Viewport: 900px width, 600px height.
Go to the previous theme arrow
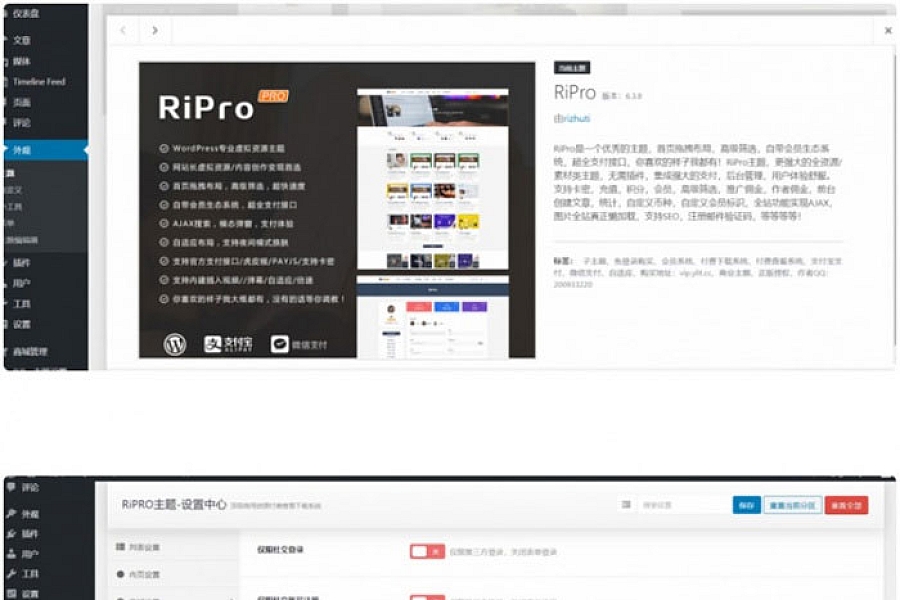(x=123, y=30)
